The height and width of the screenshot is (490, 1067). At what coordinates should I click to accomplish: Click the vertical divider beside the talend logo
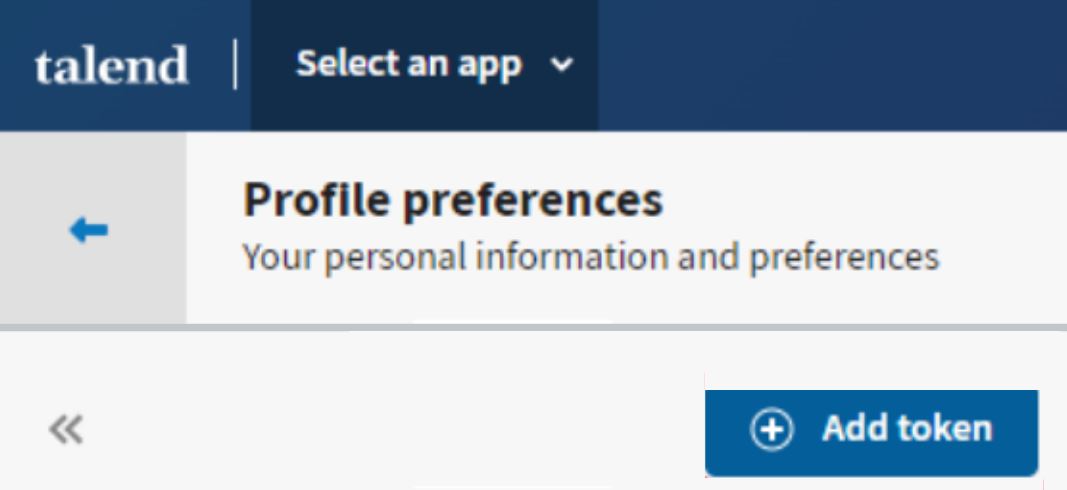pyautogui.click(x=236, y=66)
